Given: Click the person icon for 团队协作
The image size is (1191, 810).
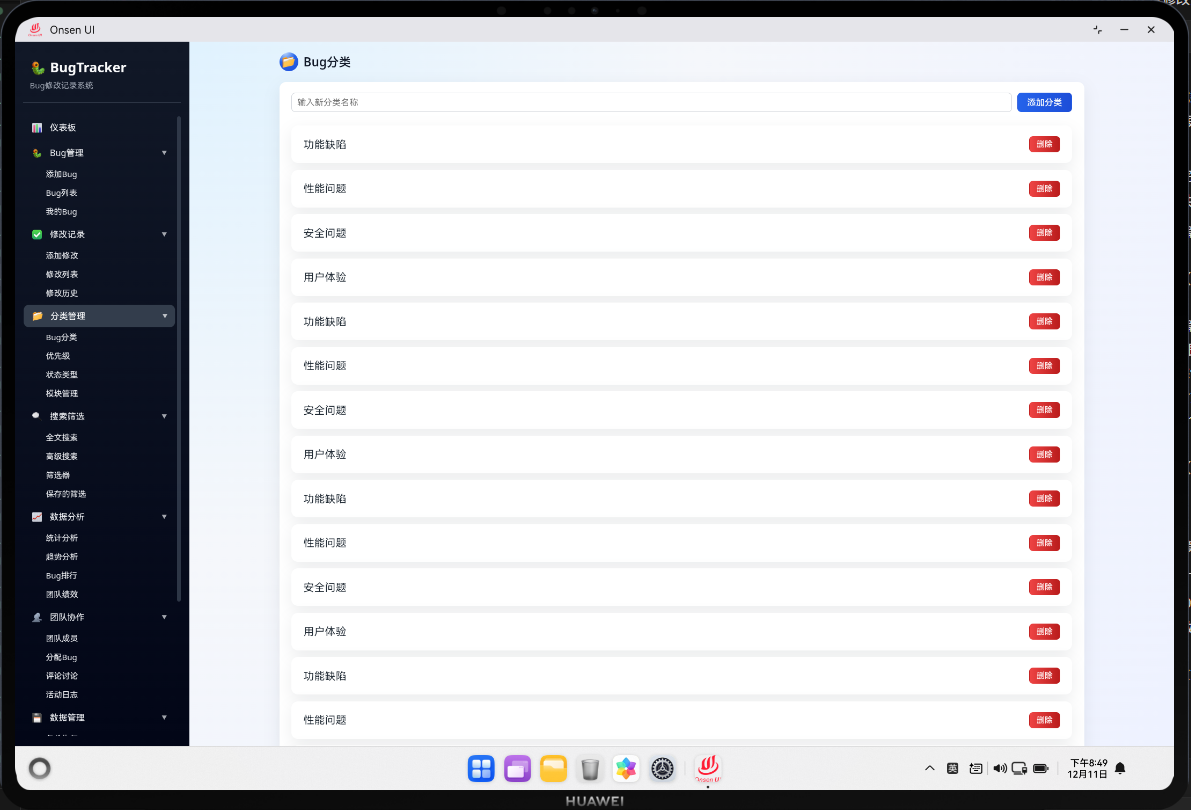Looking at the screenshot, I should pyautogui.click(x=36, y=617).
